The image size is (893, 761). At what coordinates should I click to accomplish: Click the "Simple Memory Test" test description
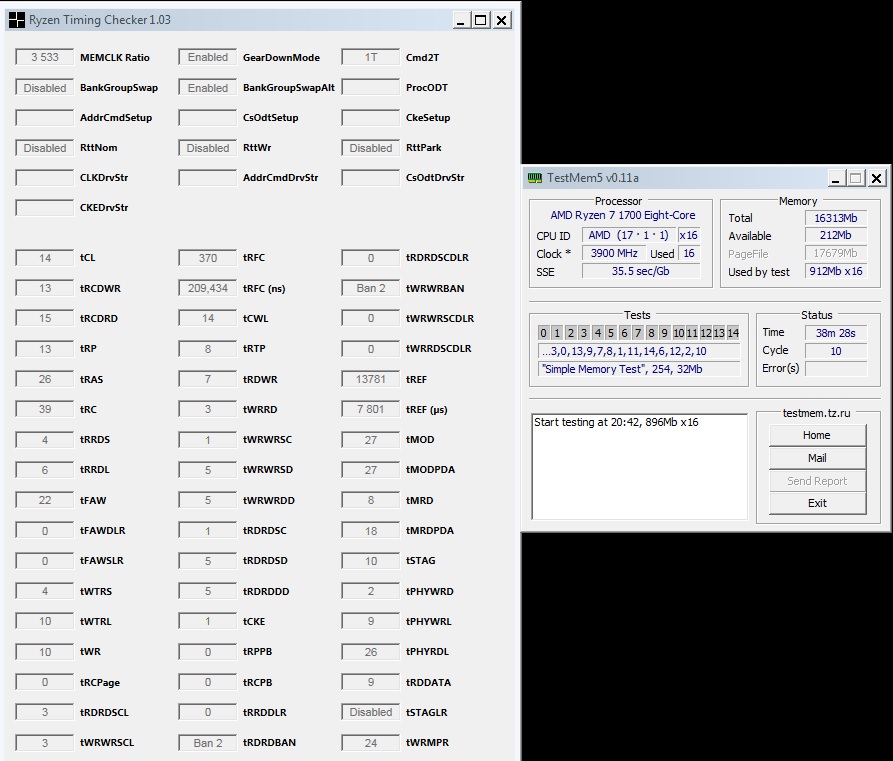[x=638, y=369]
